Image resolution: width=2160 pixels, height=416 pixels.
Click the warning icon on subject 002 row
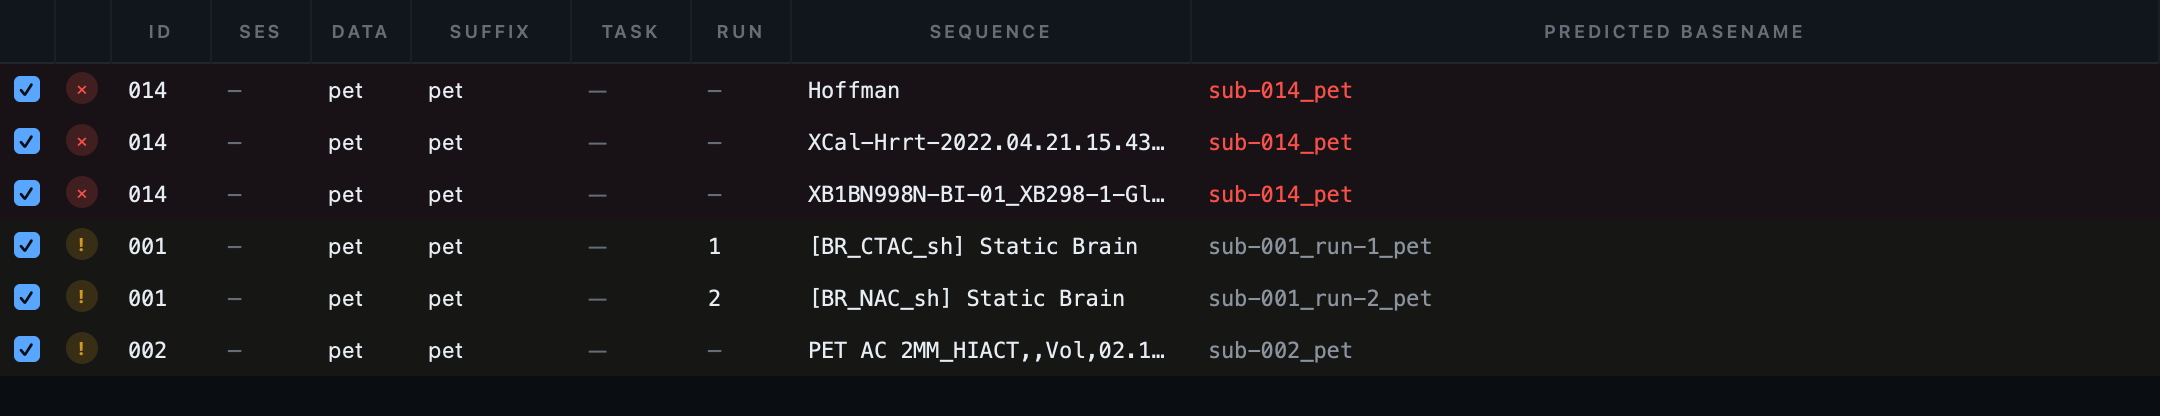pyautogui.click(x=82, y=350)
